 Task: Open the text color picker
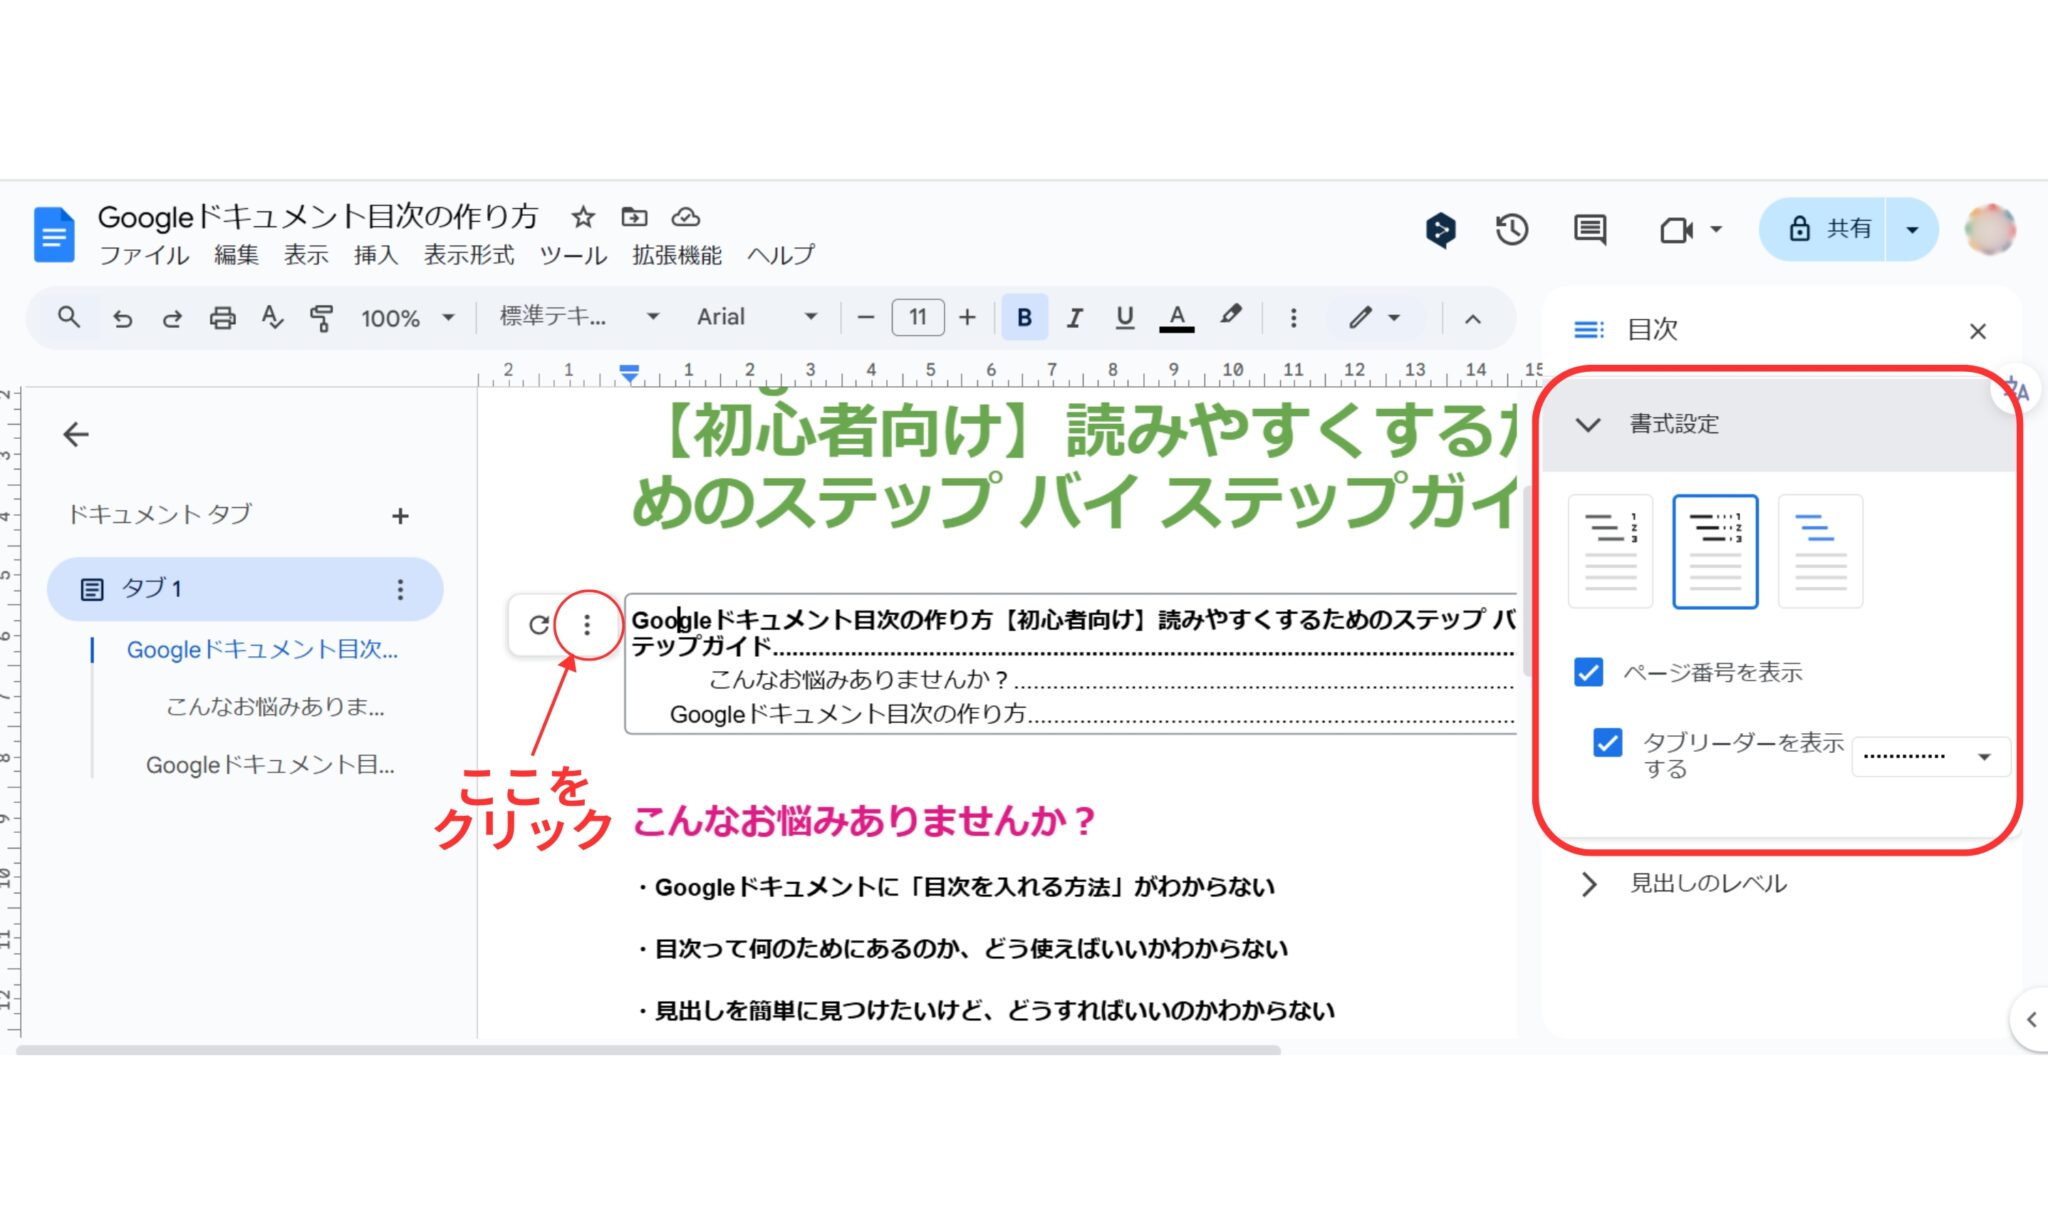1177,318
